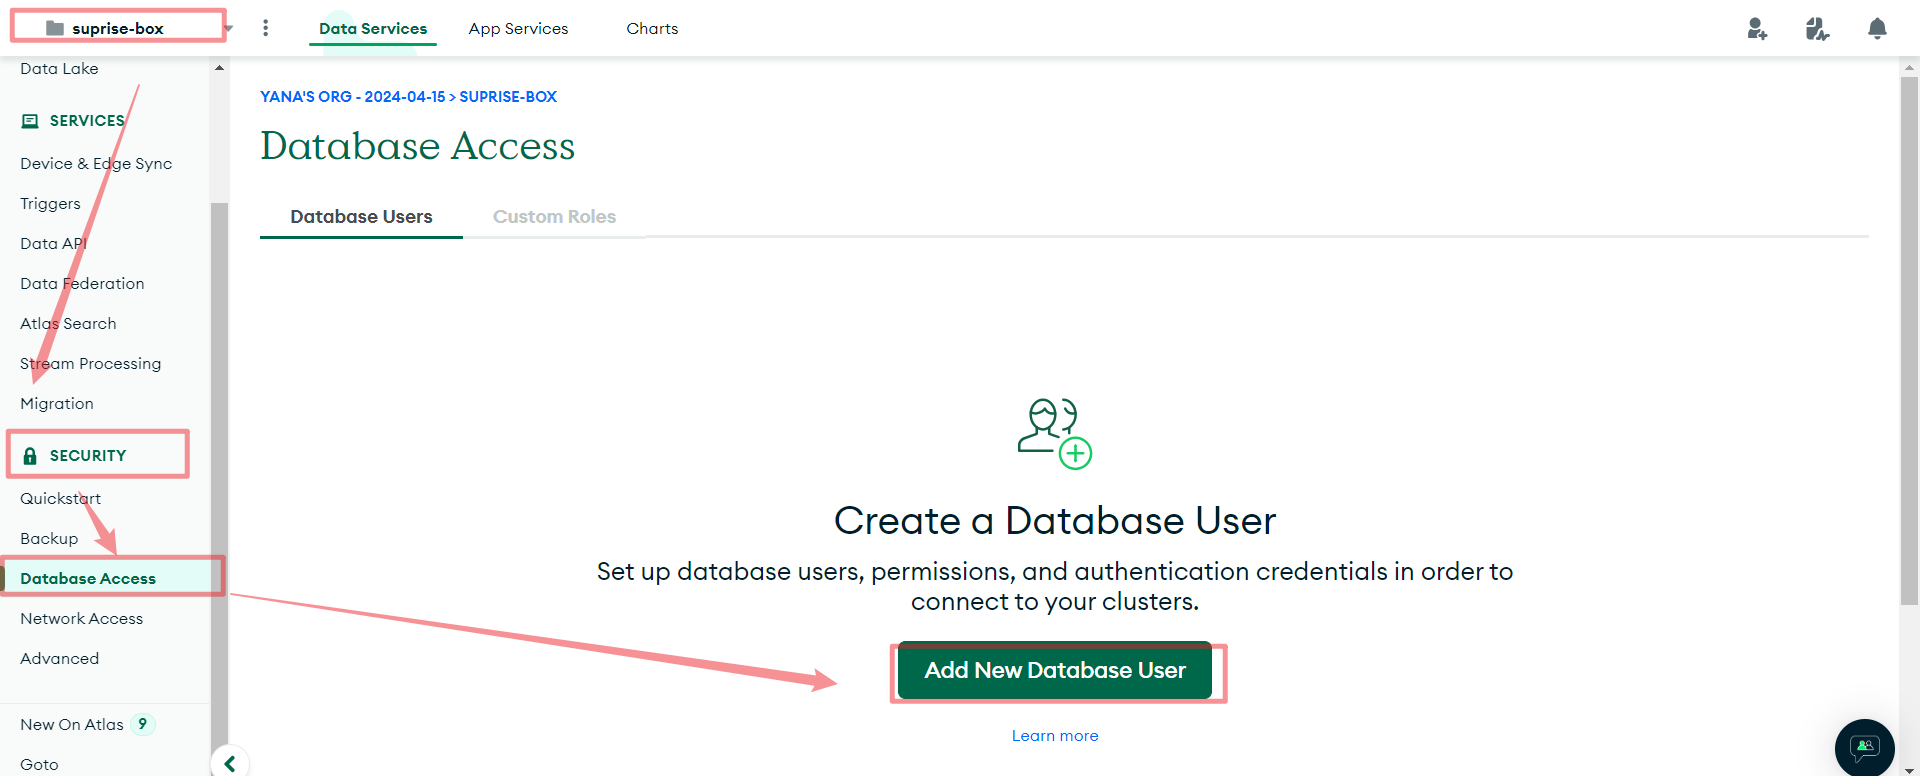
Task: Open the invite user icon
Action: 1757,29
